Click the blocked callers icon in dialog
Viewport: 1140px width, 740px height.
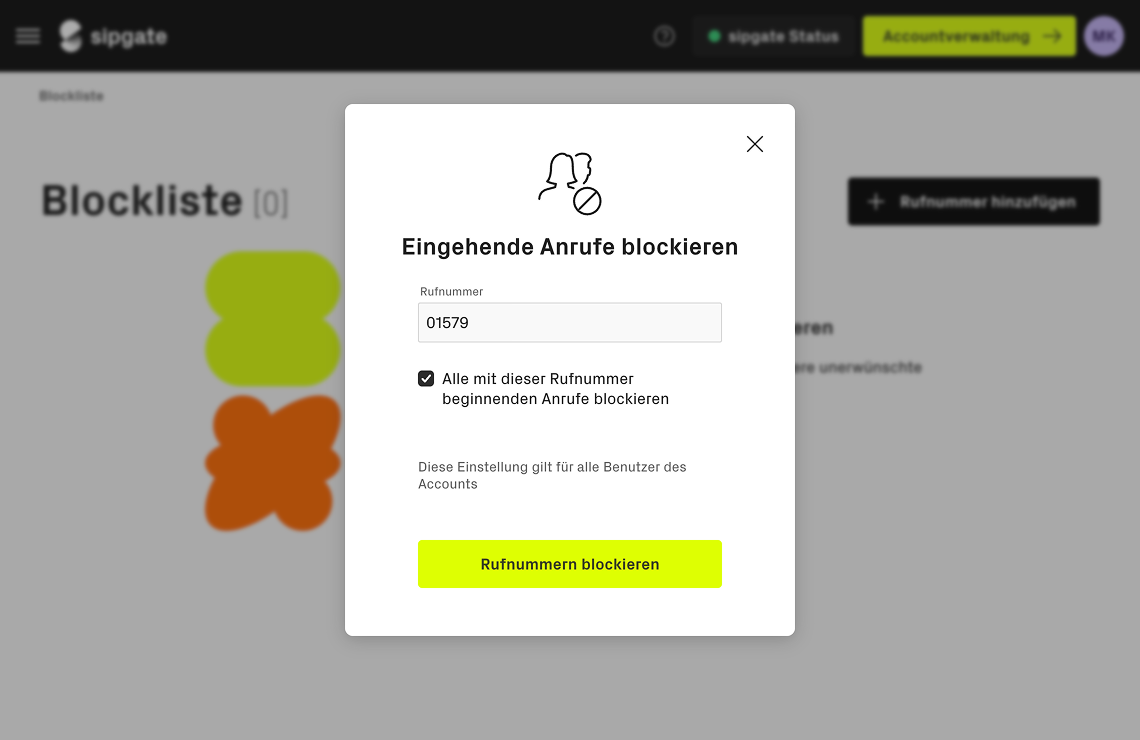point(569,183)
